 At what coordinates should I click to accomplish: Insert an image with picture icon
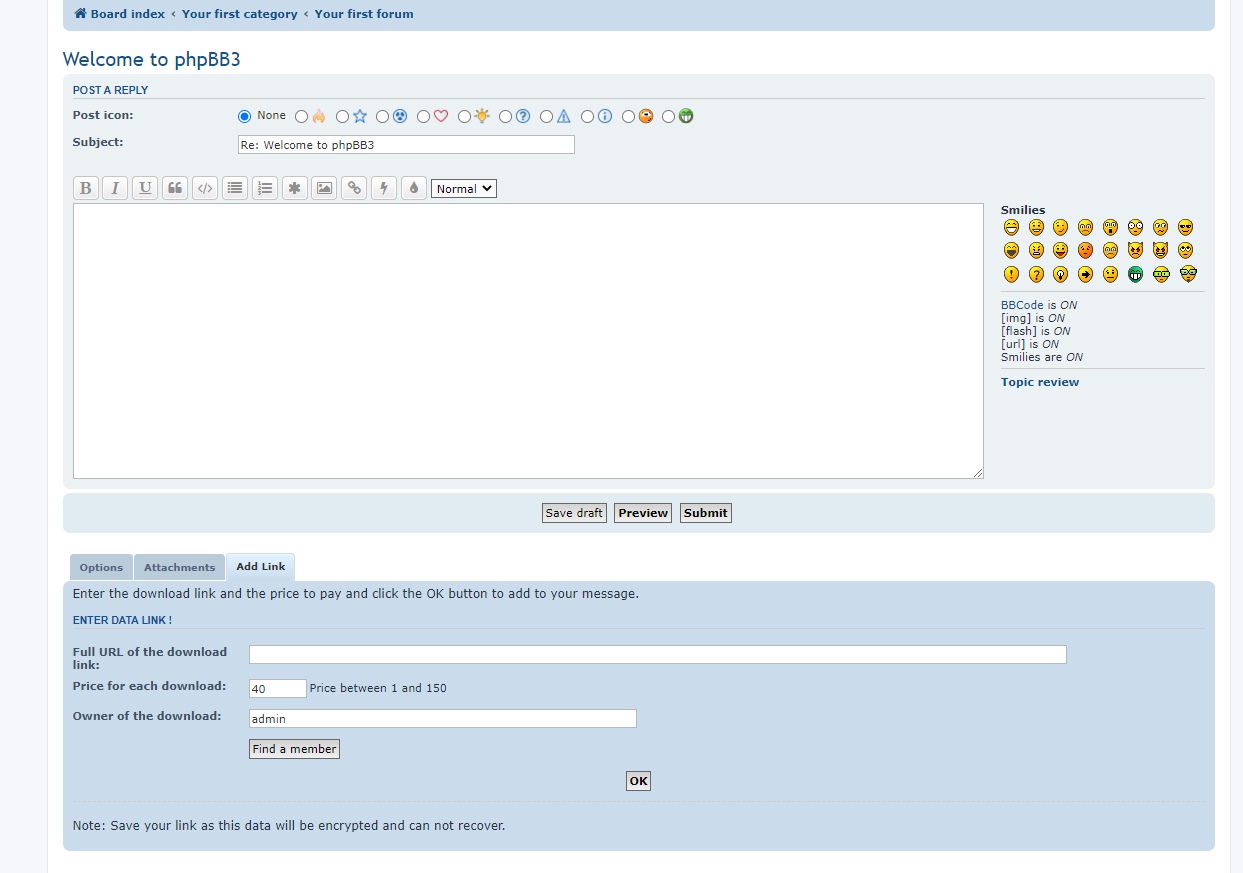click(x=324, y=188)
